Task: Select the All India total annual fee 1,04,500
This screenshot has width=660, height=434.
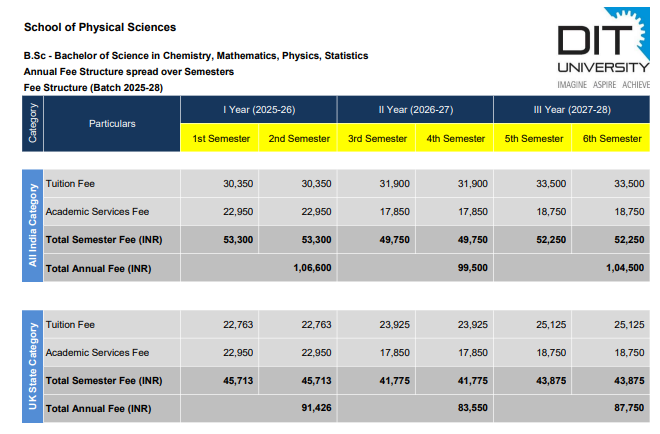Action: tap(622, 268)
